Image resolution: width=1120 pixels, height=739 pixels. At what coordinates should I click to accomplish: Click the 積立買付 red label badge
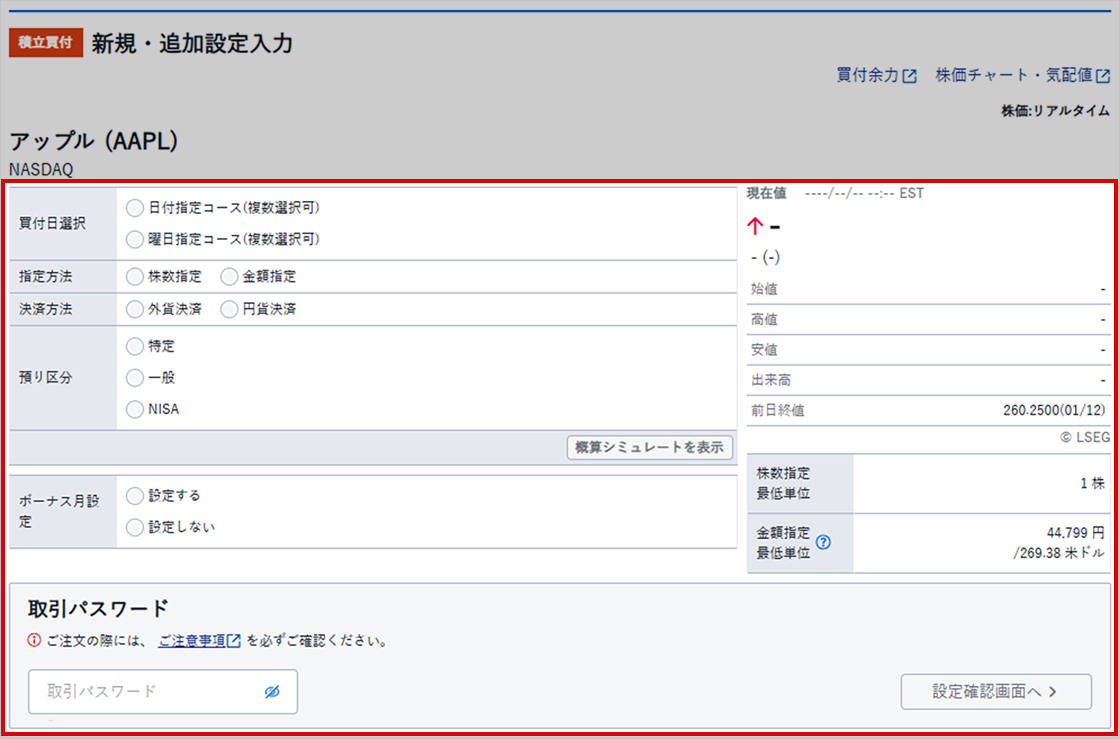coord(46,43)
